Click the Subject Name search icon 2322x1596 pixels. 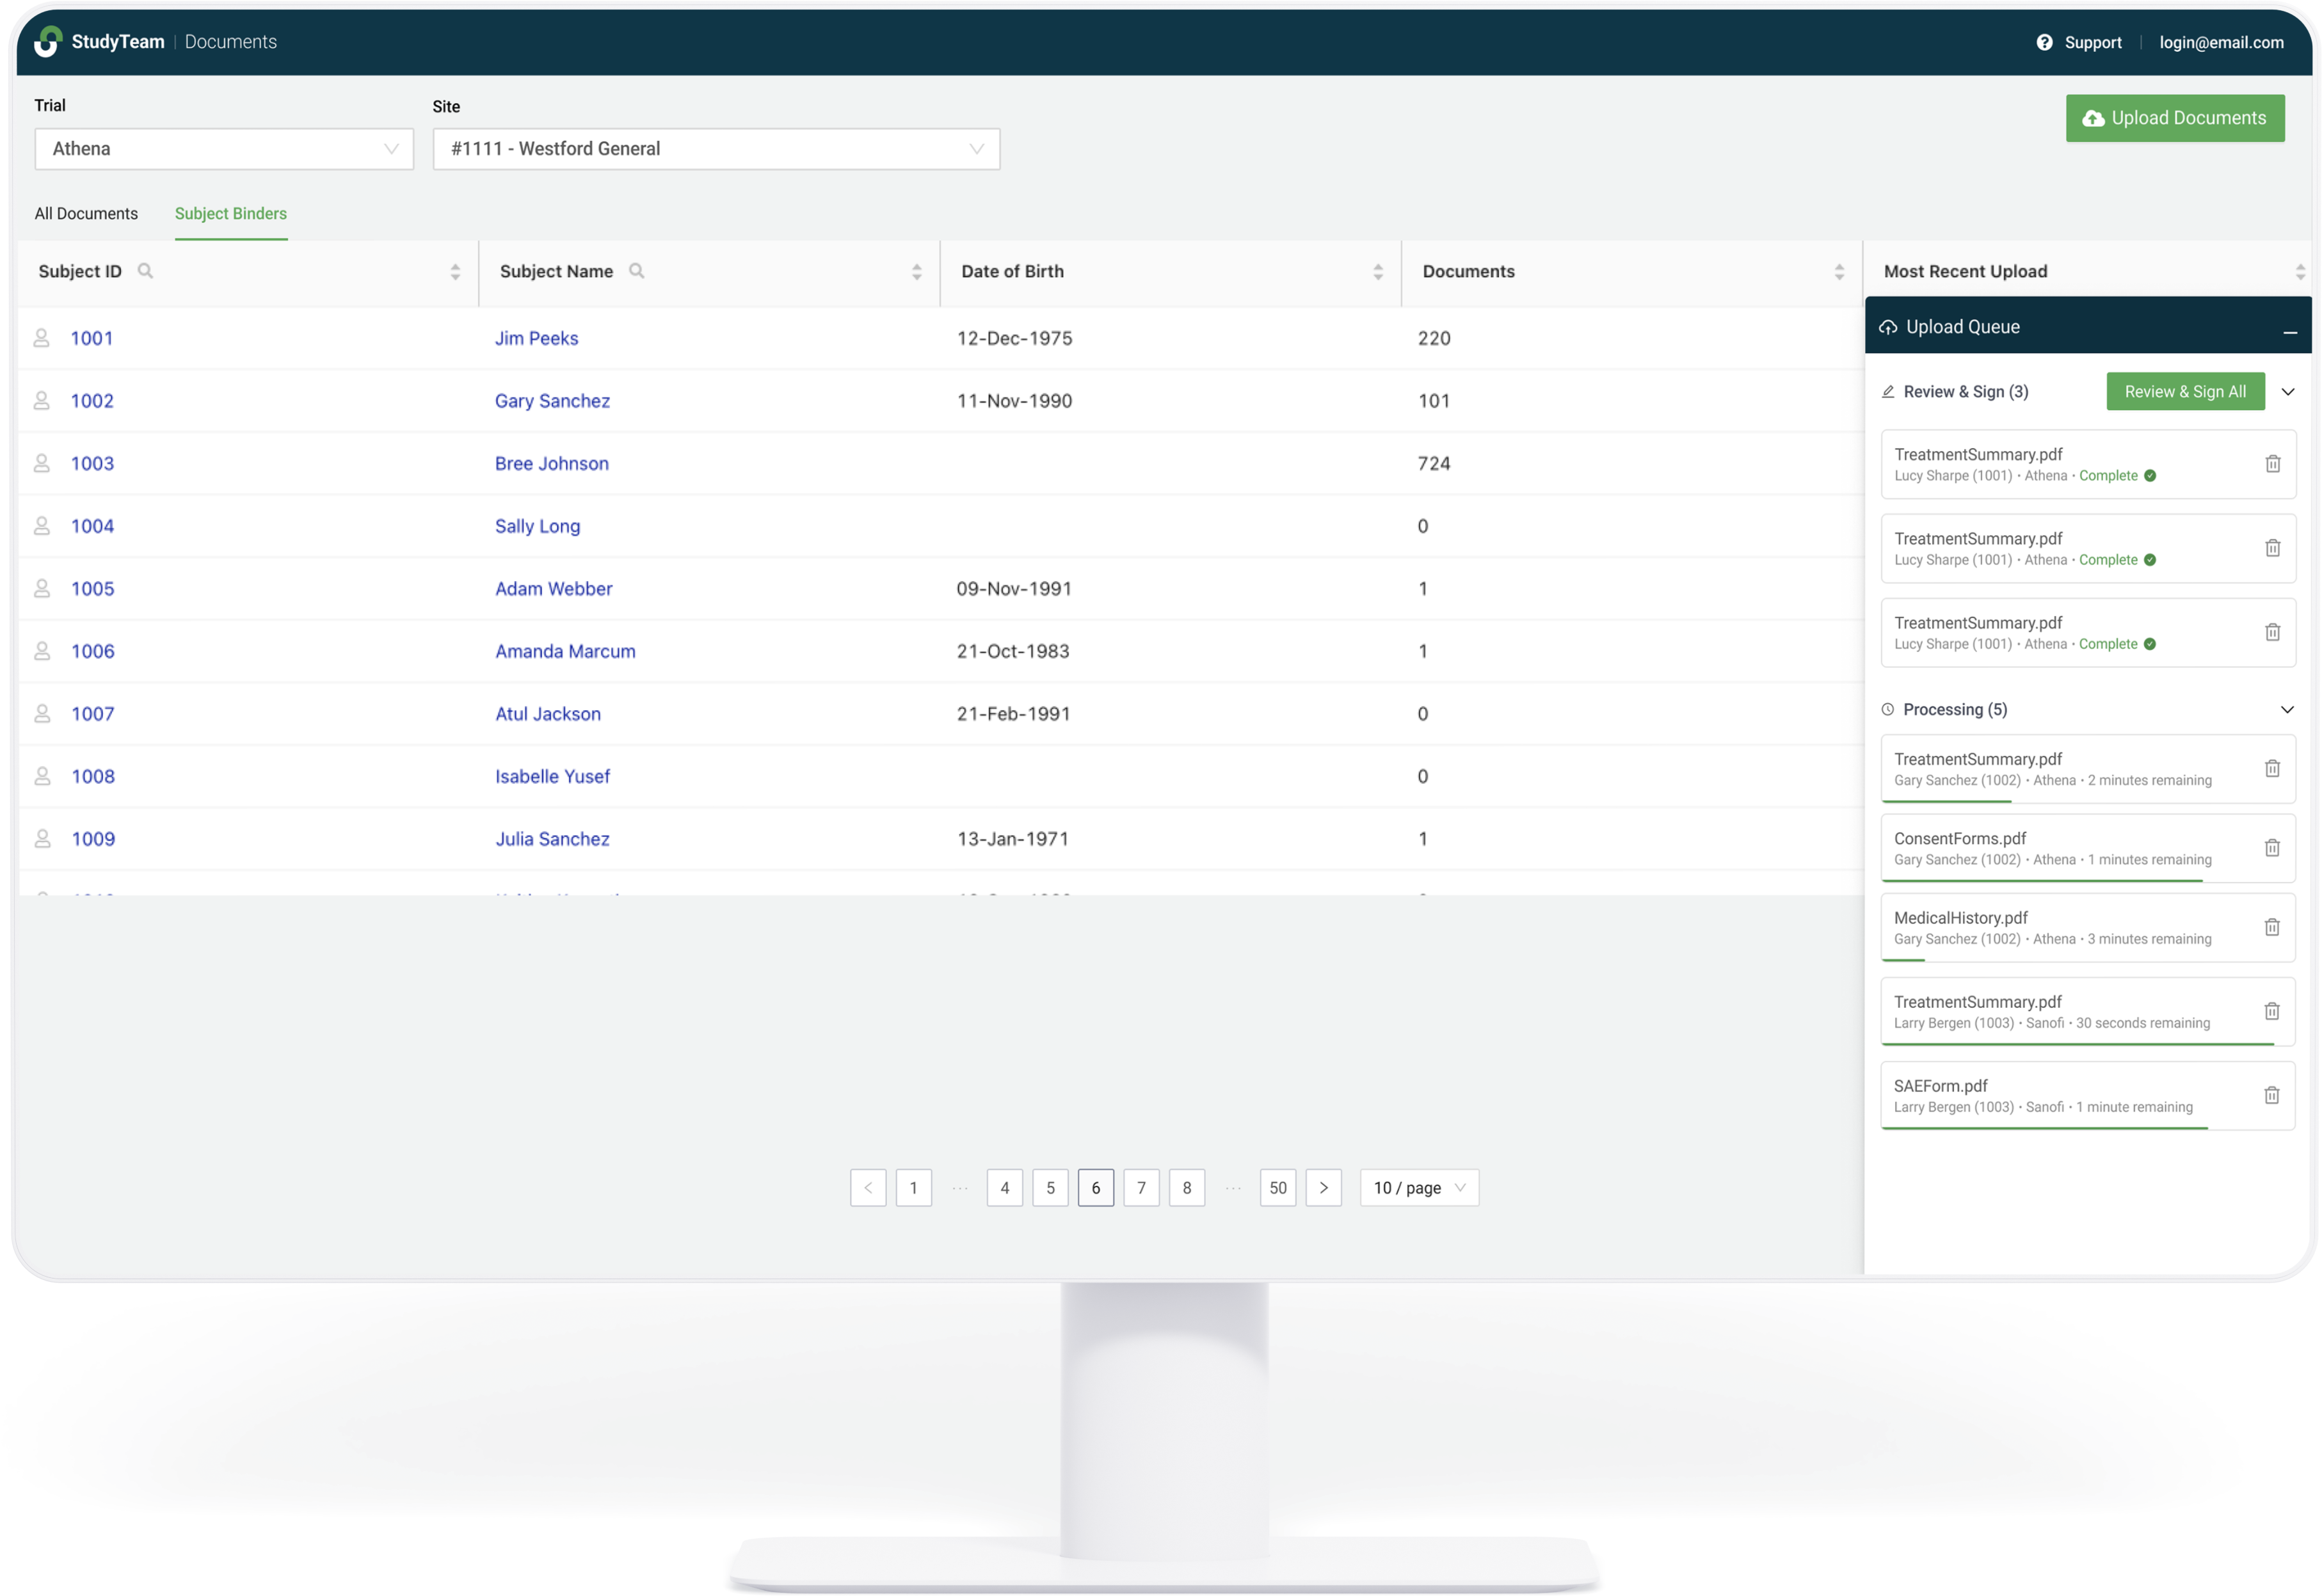point(636,271)
